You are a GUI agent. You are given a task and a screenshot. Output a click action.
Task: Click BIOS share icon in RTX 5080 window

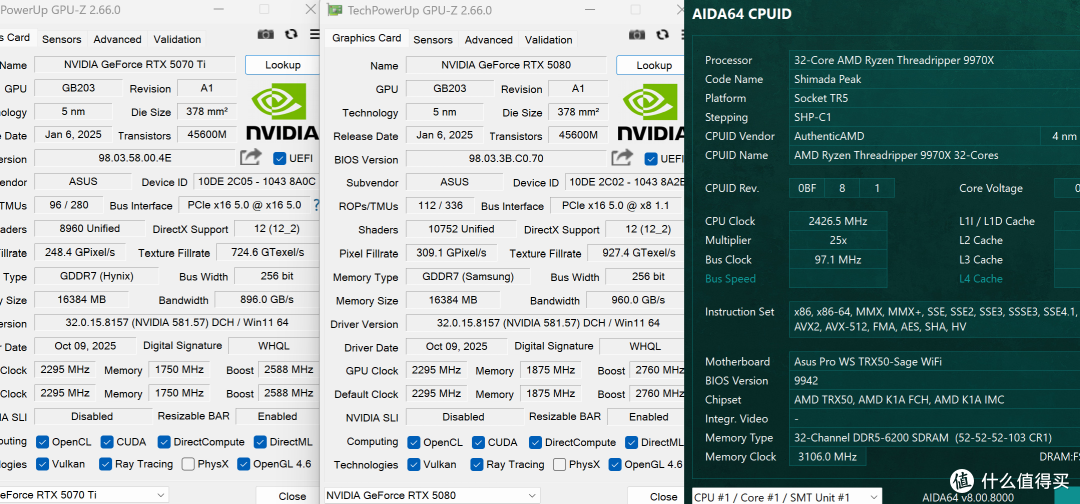tap(621, 158)
